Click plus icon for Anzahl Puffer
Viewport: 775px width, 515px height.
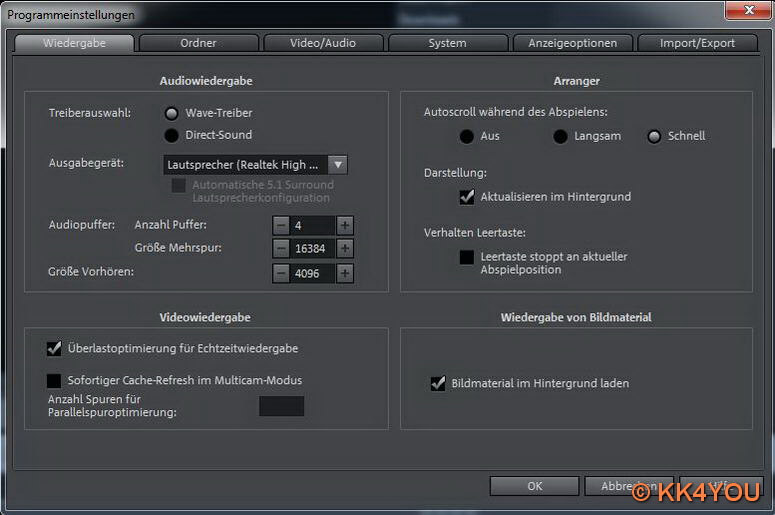(345, 226)
